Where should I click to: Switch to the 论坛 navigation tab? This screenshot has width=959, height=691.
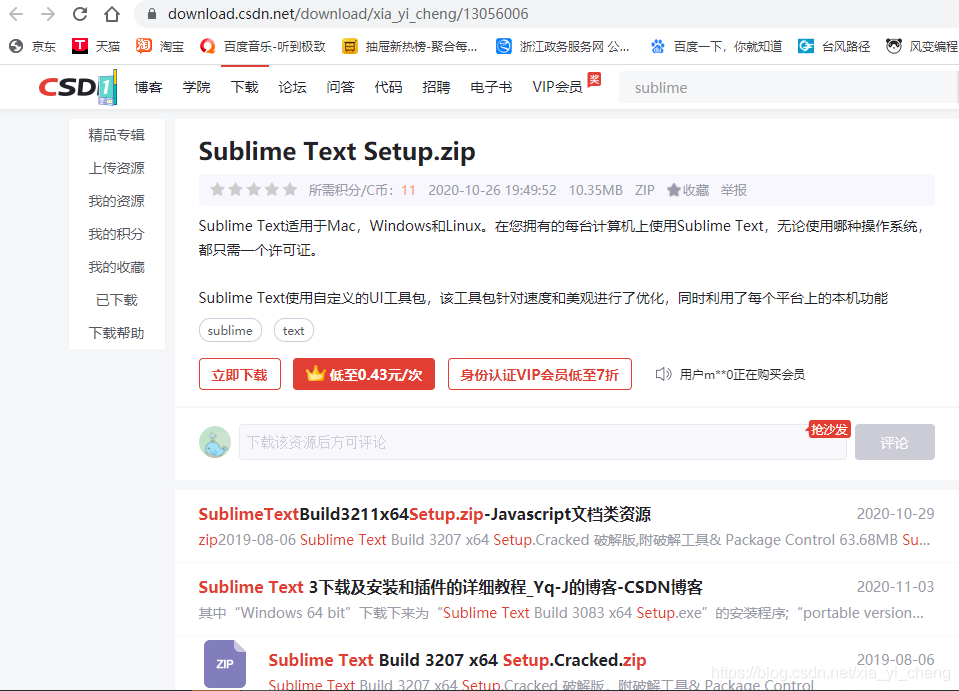291,87
